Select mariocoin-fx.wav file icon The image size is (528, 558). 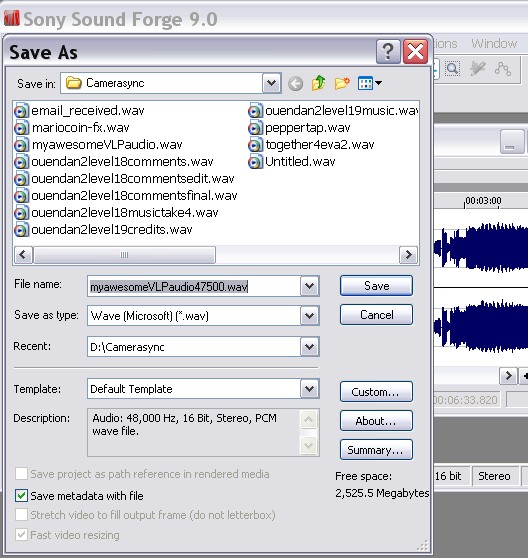tap(21, 128)
